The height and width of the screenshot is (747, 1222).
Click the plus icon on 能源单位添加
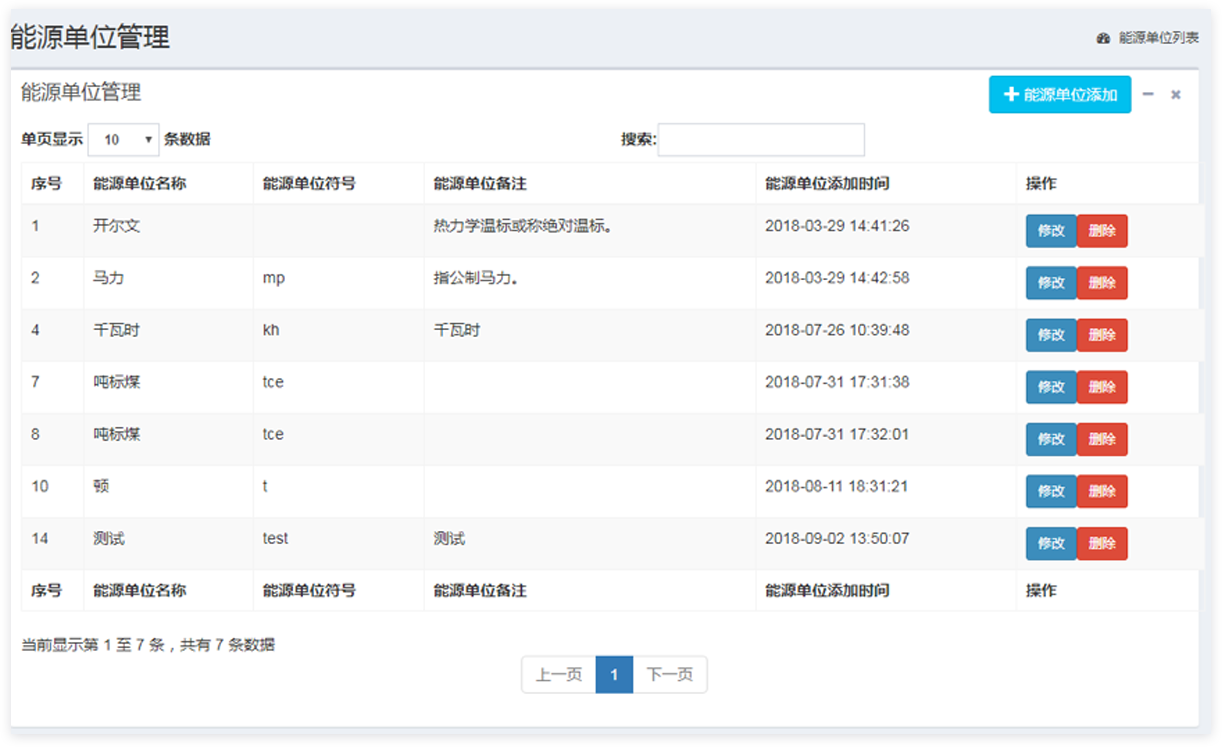coord(1011,95)
